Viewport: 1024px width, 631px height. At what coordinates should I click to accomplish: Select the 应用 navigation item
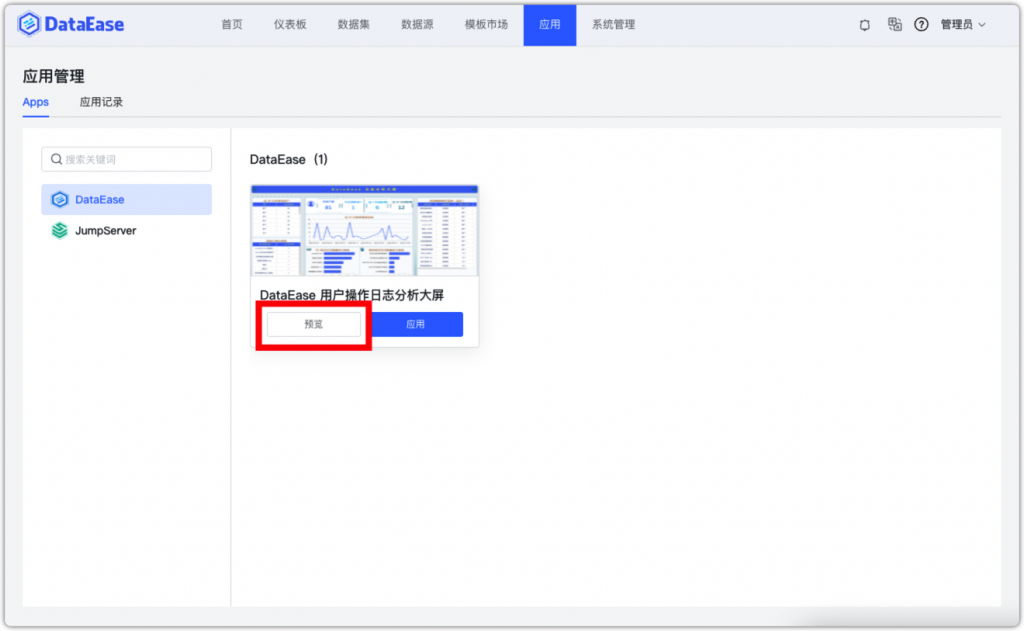[x=550, y=25]
